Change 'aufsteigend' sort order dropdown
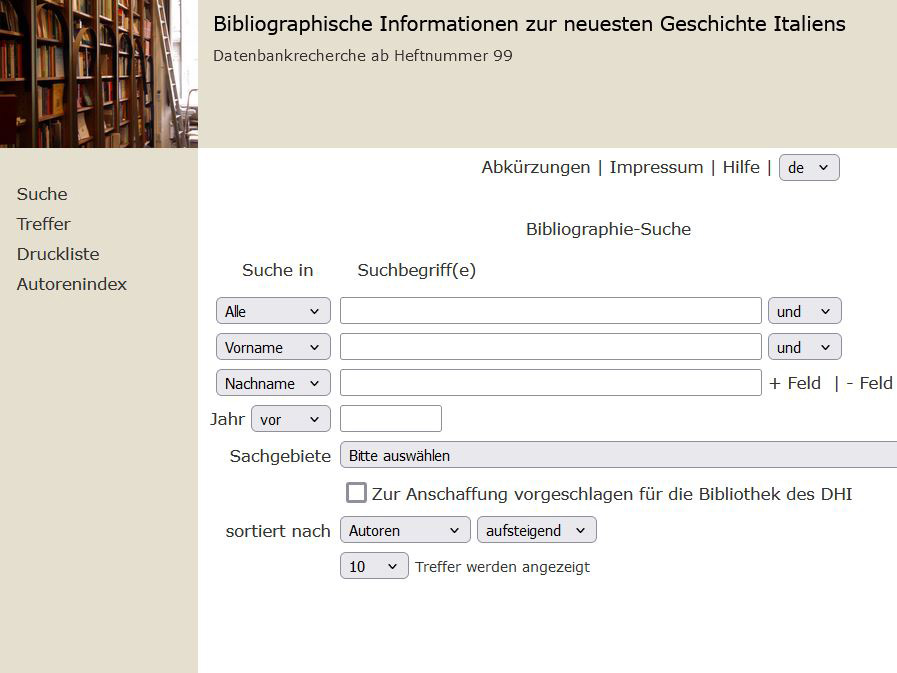Image resolution: width=897 pixels, height=673 pixels. [536, 530]
